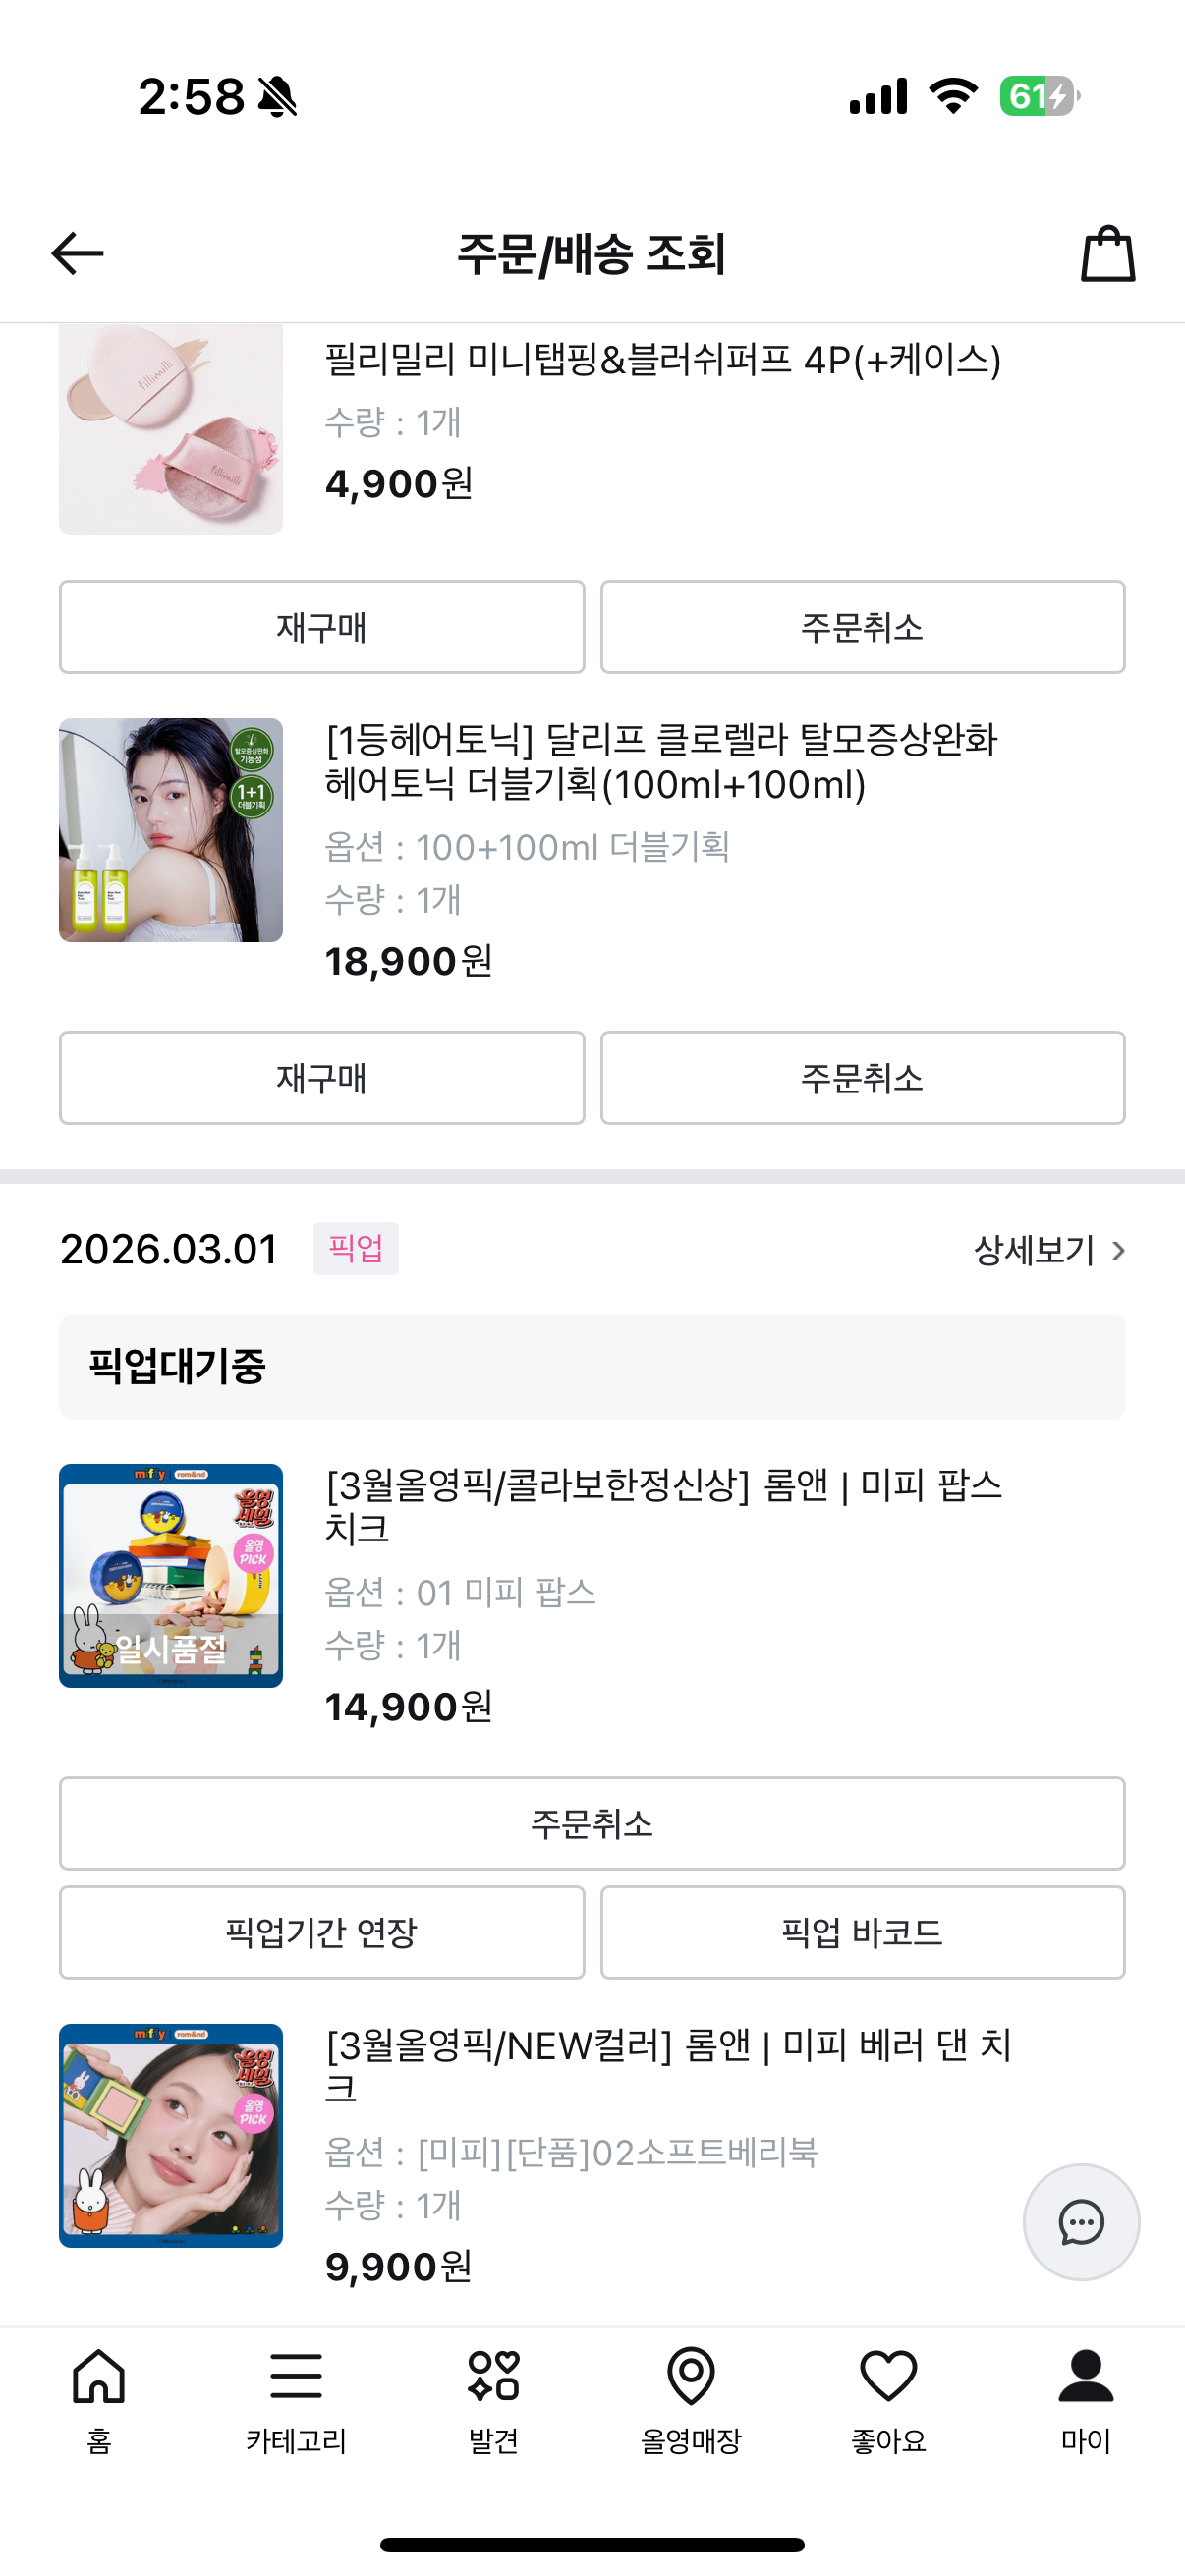This screenshot has width=1185, height=2576.
Task: Tap 픽업기간 연장 button
Action: tap(321, 1932)
